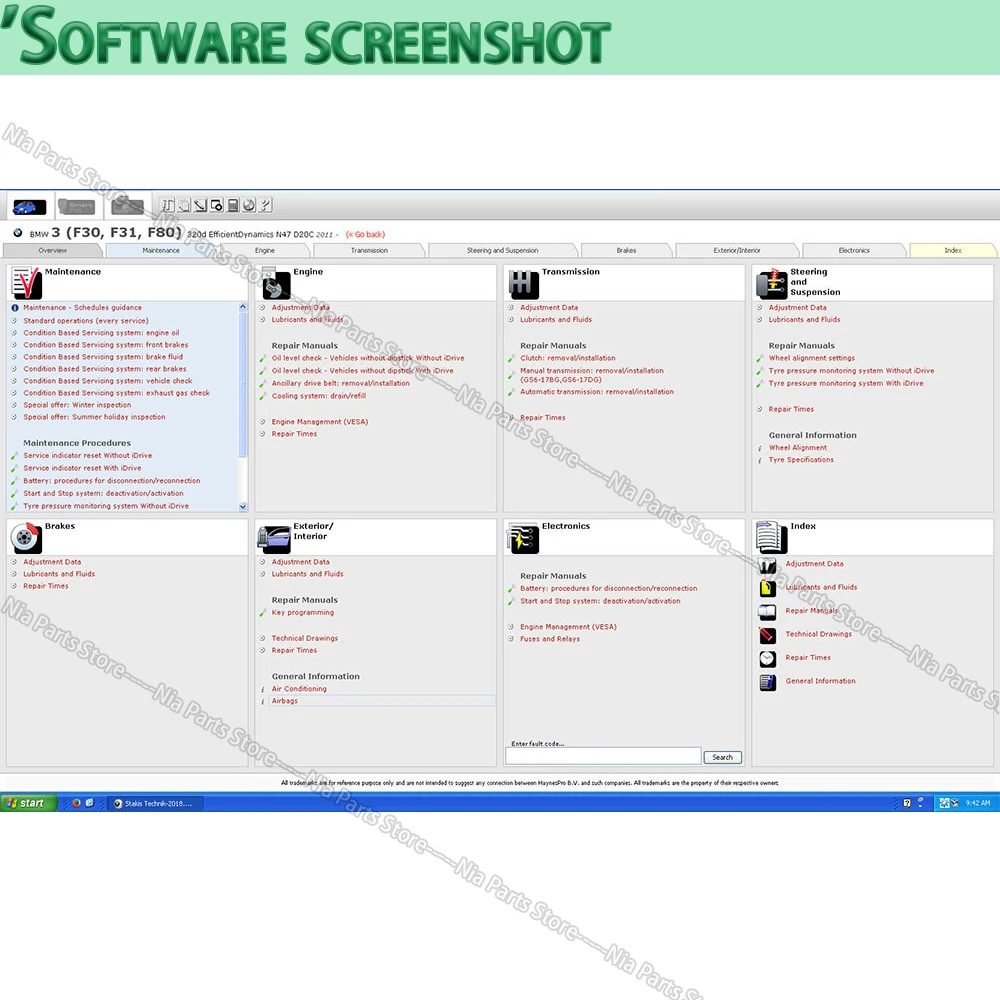Click the 9:42 AM system tray clock
1000x1000 pixels.
click(978, 803)
